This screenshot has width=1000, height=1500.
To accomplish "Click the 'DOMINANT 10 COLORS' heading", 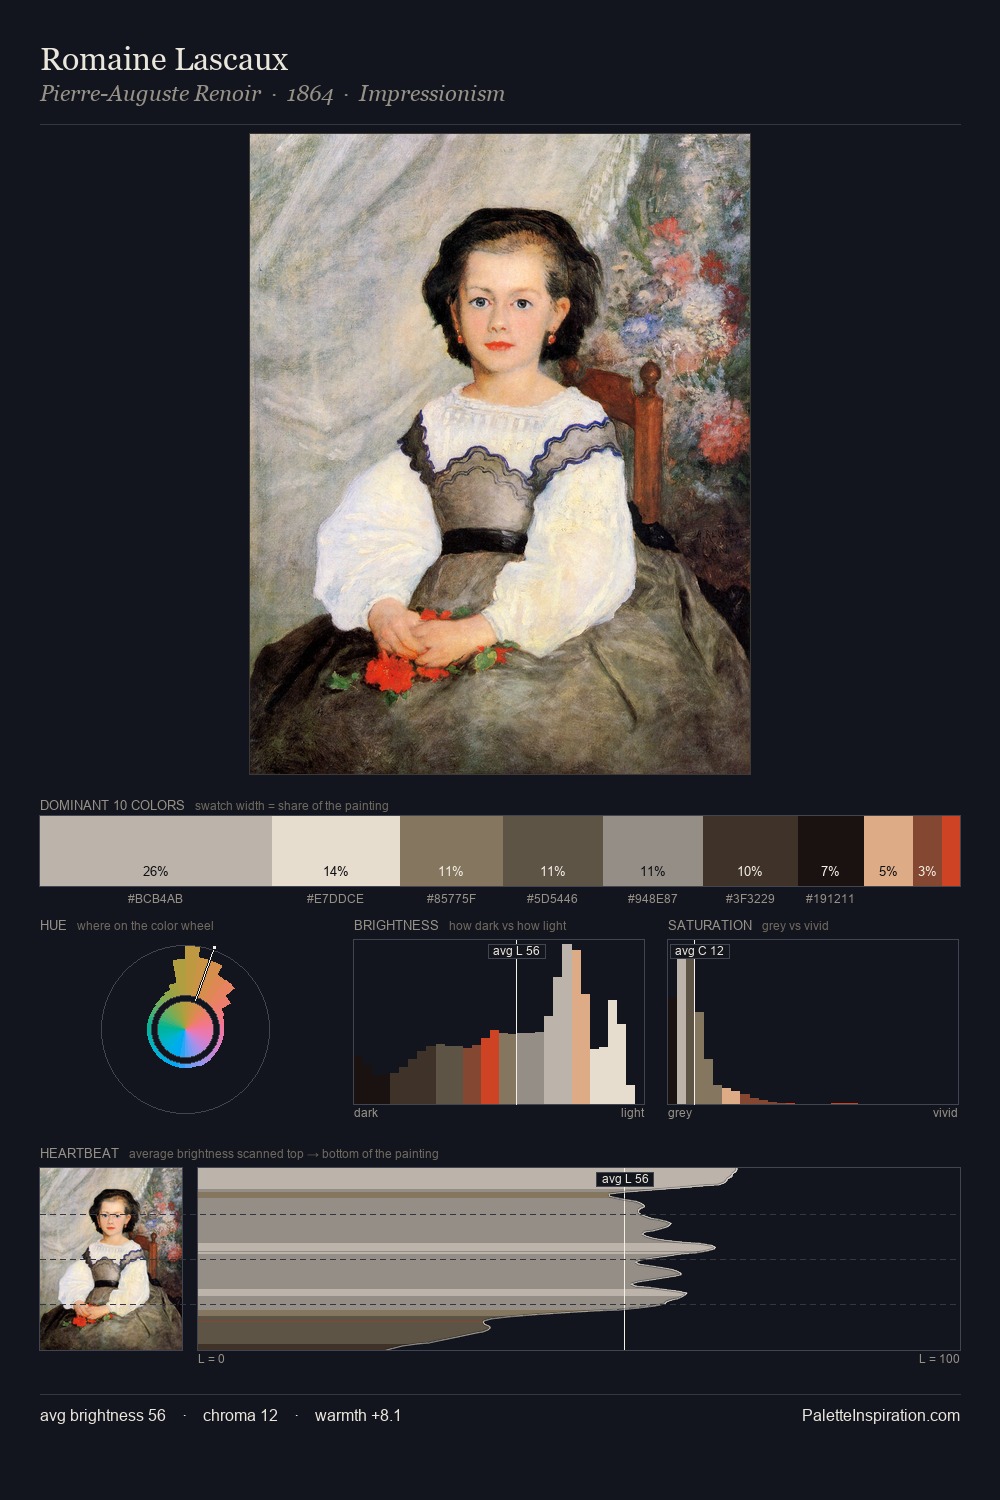I will (112, 805).
